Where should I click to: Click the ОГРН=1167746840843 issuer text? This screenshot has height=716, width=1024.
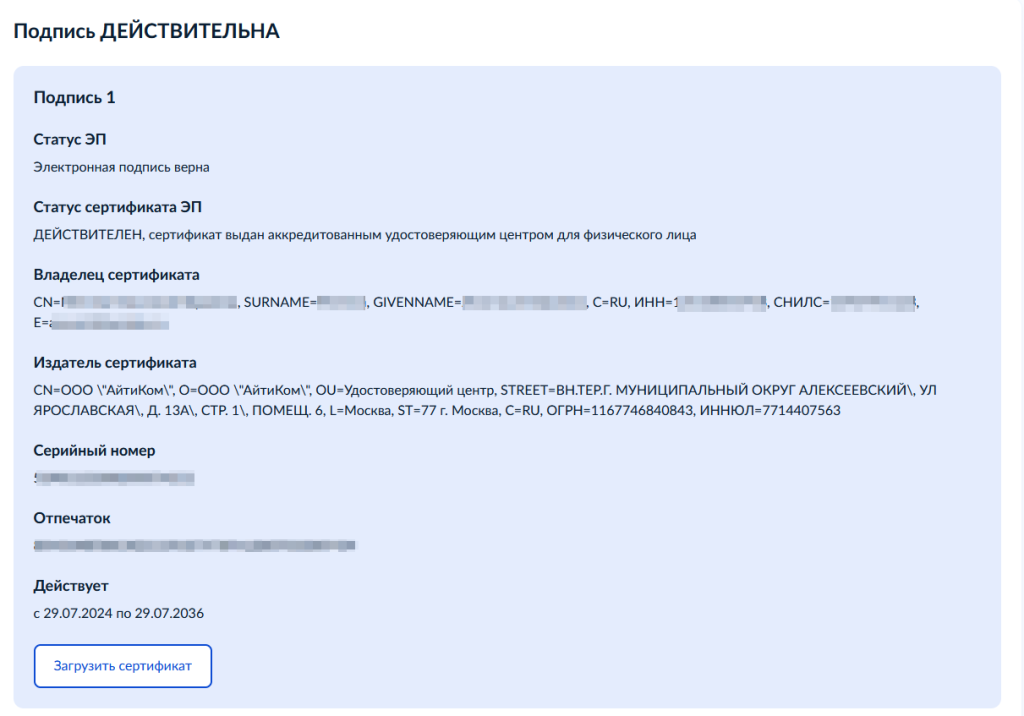[x=620, y=410]
